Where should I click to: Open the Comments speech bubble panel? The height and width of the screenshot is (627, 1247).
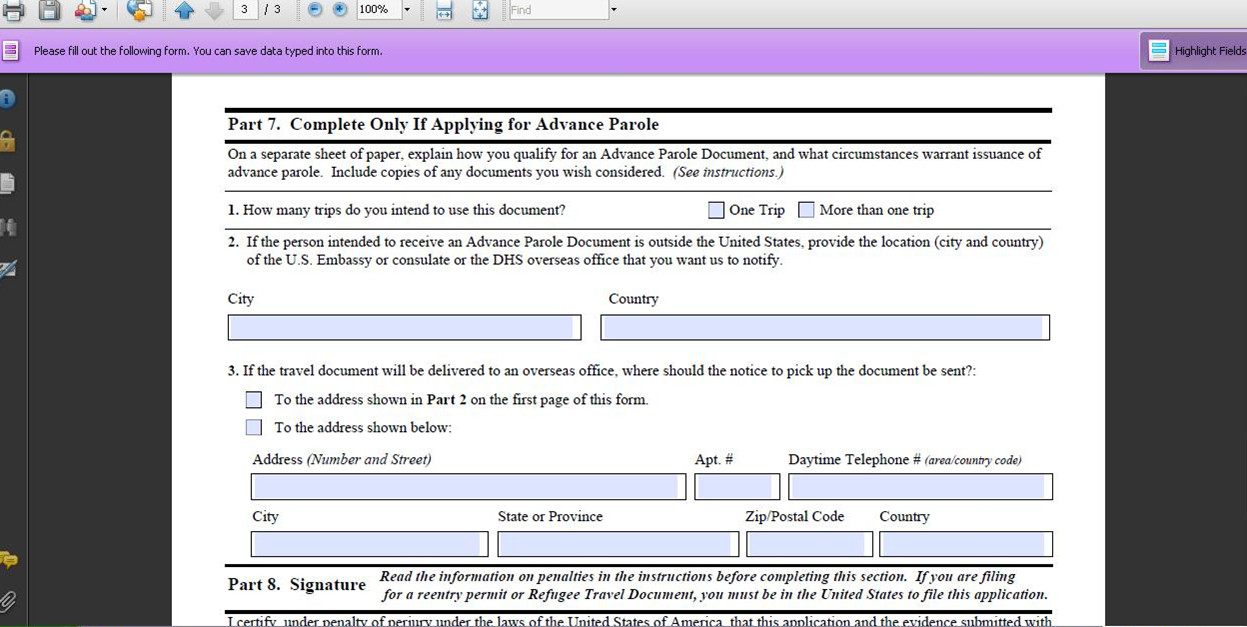[8, 559]
